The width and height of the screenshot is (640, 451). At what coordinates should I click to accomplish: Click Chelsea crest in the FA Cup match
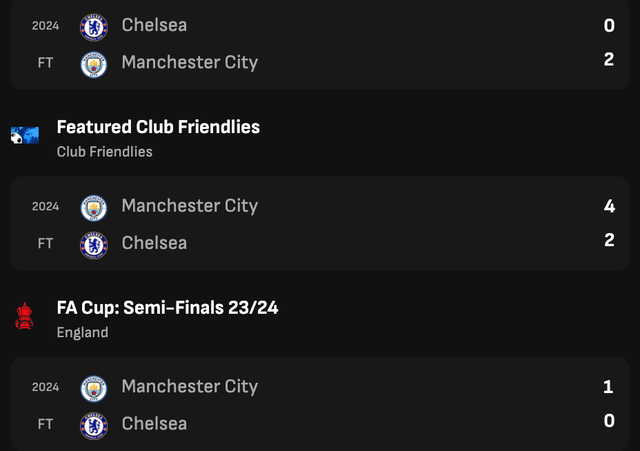click(94, 426)
